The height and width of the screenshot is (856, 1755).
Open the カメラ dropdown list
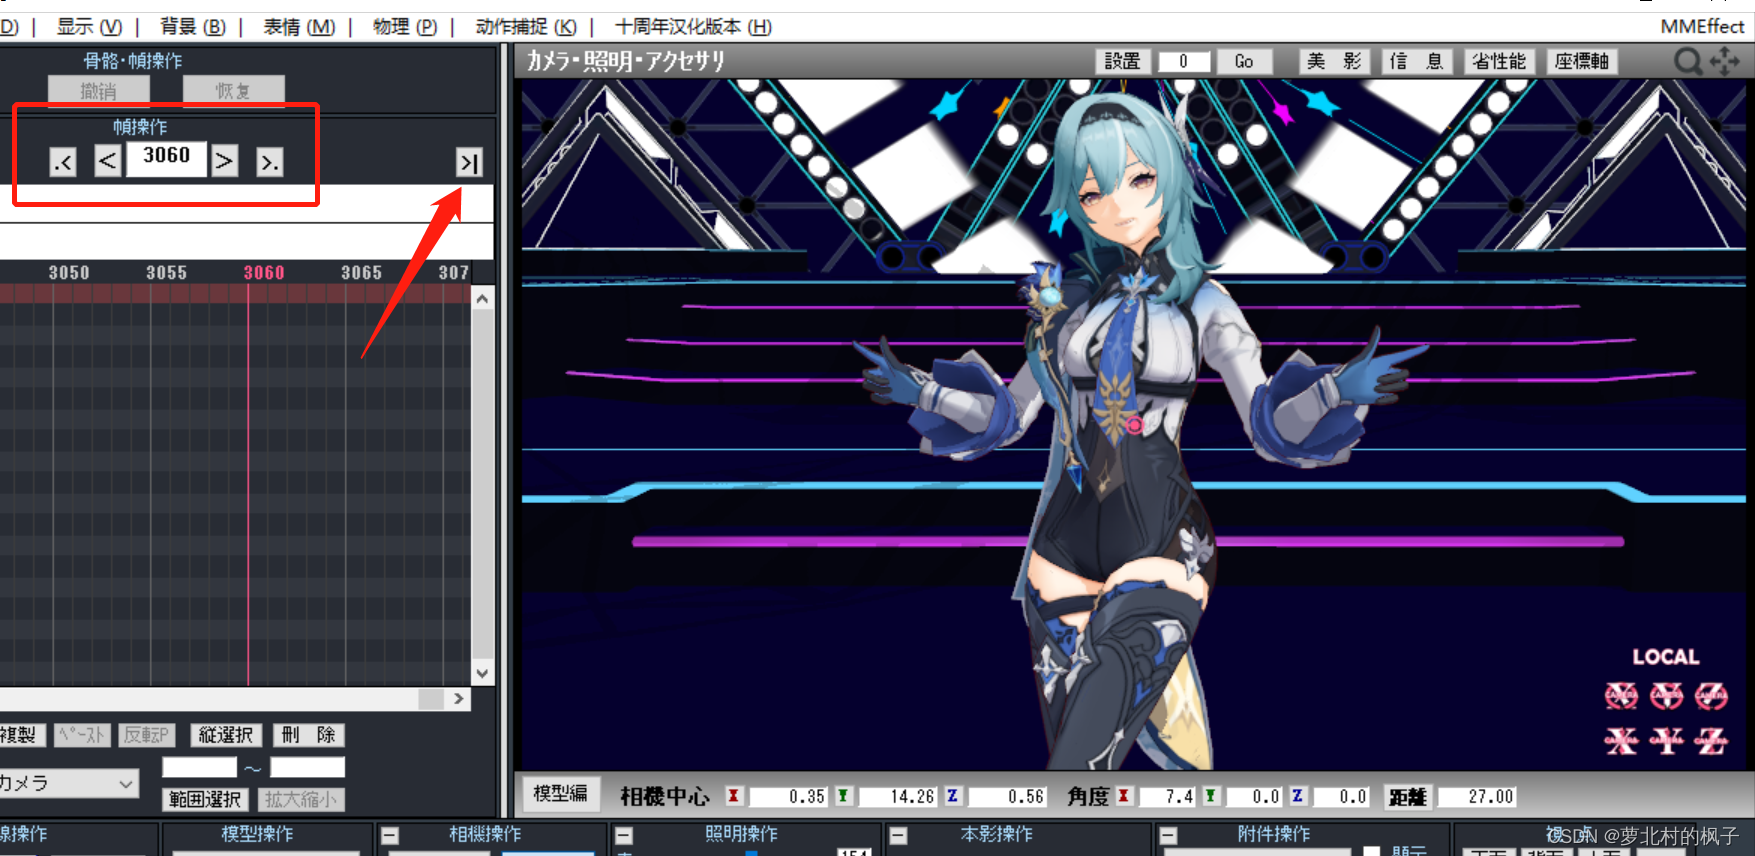click(x=126, y=783)
